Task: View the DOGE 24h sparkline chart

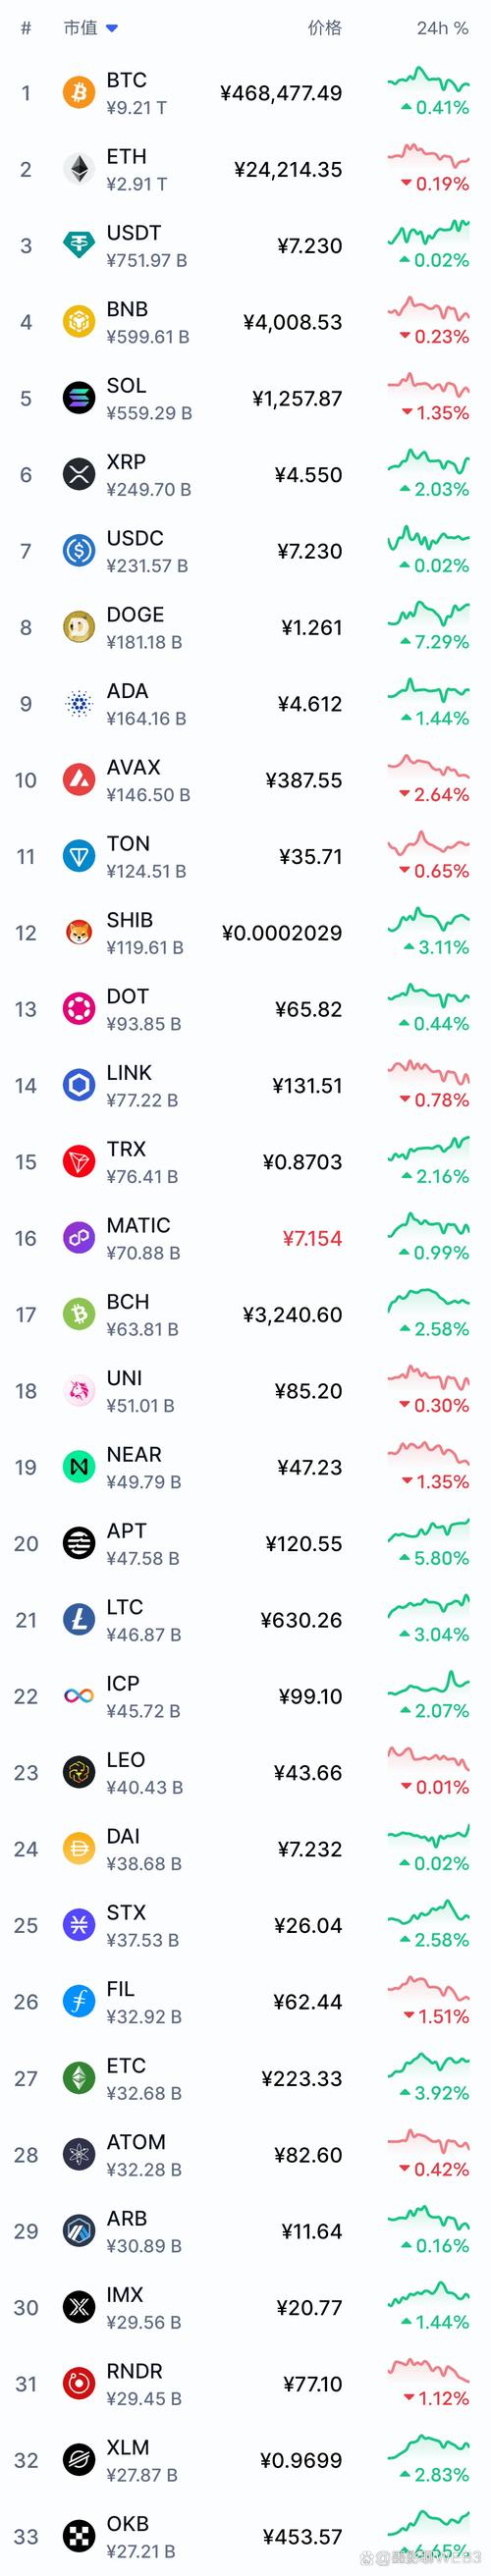Action: pyautogui.click(x=428, y=612)
